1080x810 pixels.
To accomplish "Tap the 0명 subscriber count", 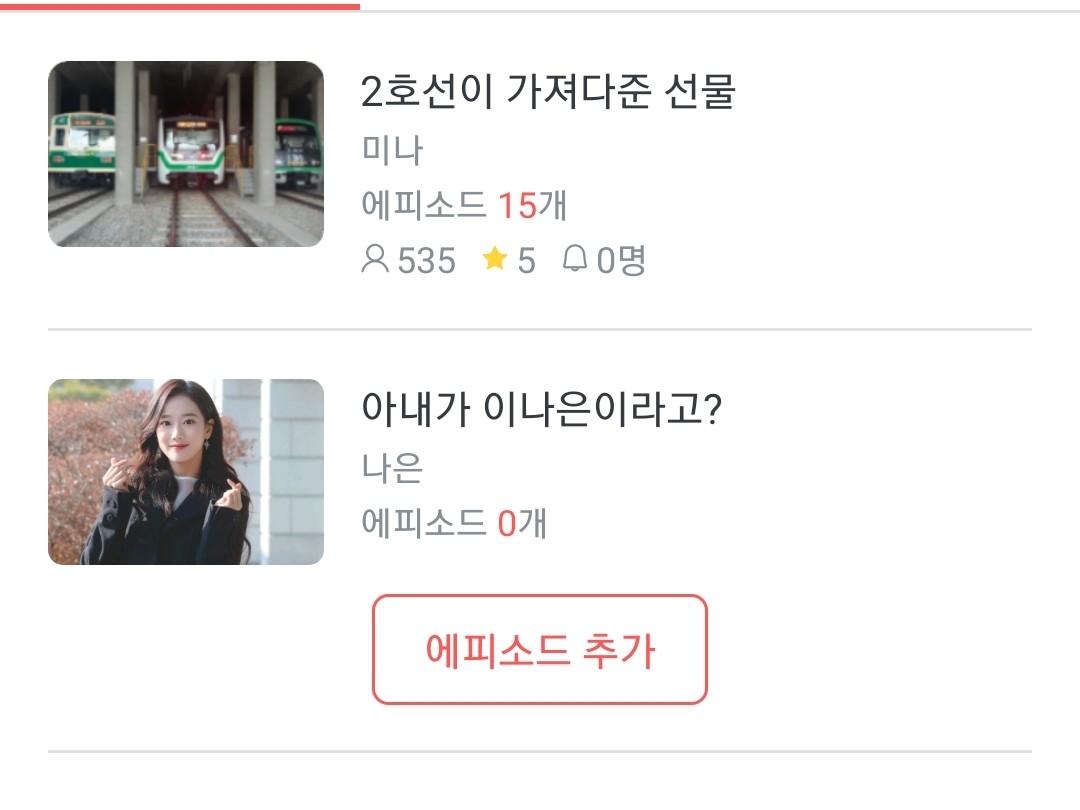I will point(621,260).
